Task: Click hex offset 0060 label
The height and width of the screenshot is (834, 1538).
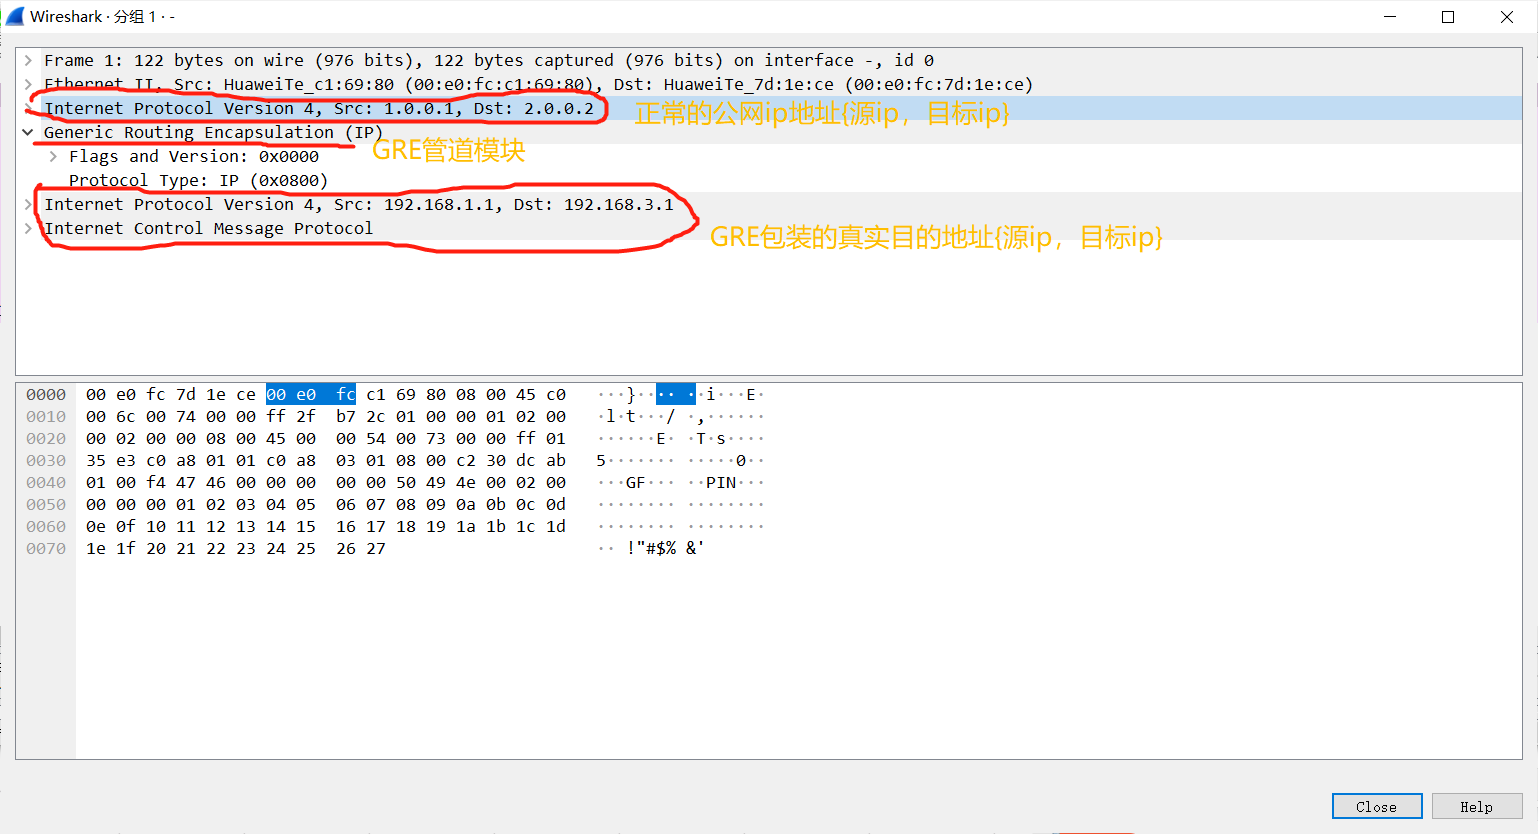Action: point(46,526)
